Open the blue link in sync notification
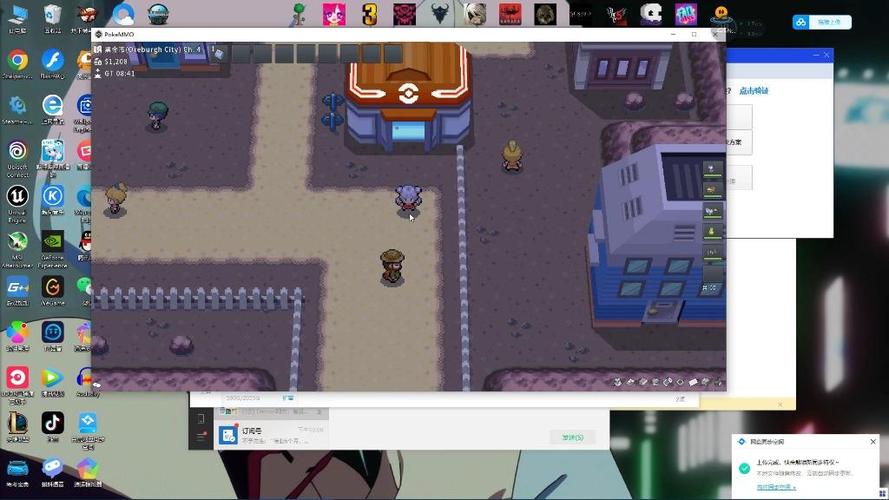The height and width of the screenshot is (500, 889). [x=776, y=487]
